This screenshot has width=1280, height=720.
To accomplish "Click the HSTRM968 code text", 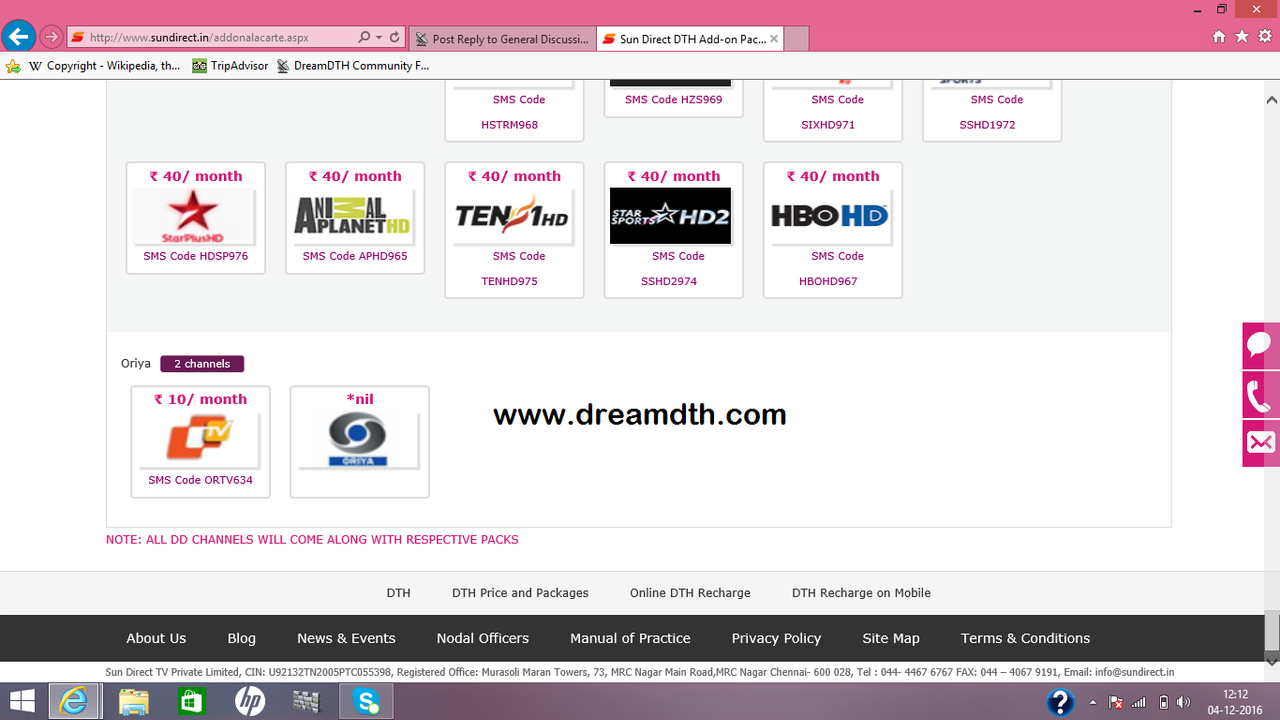I will 509,125.
